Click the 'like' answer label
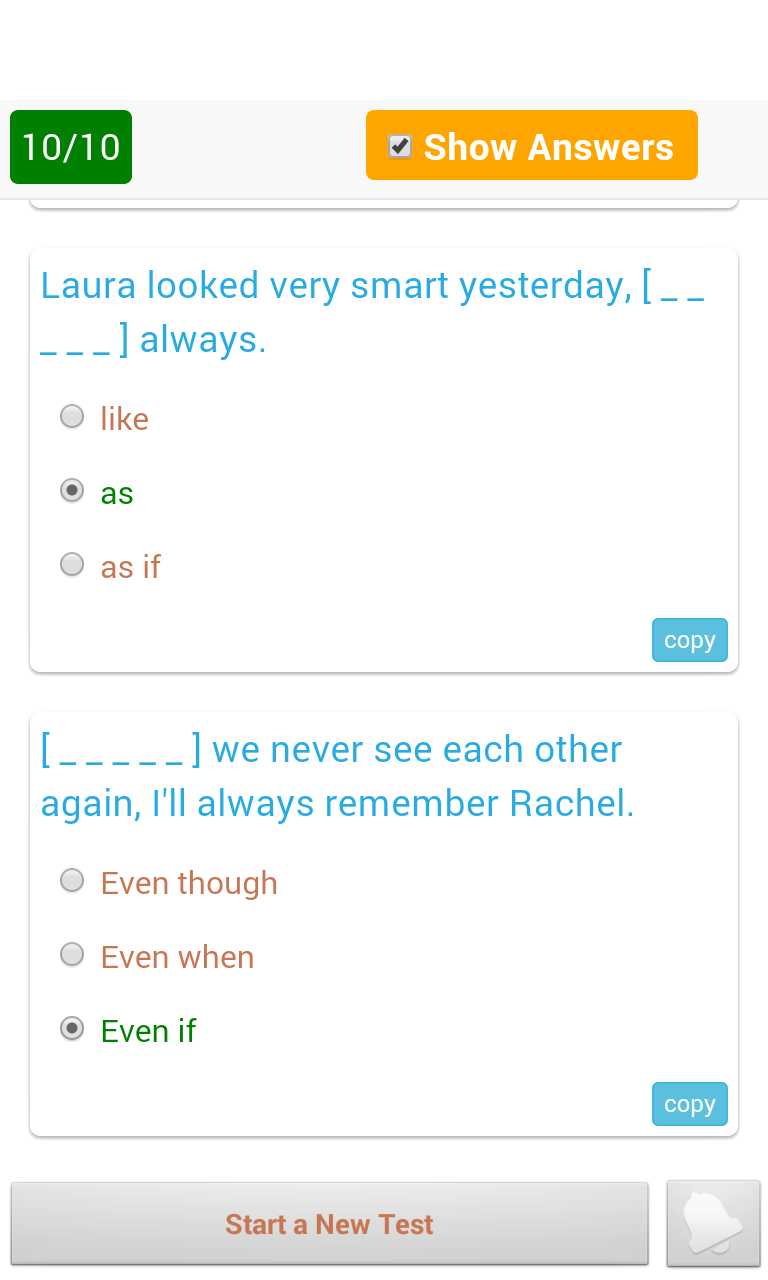This screenshot has width=768, height=1280. point(124,419)
